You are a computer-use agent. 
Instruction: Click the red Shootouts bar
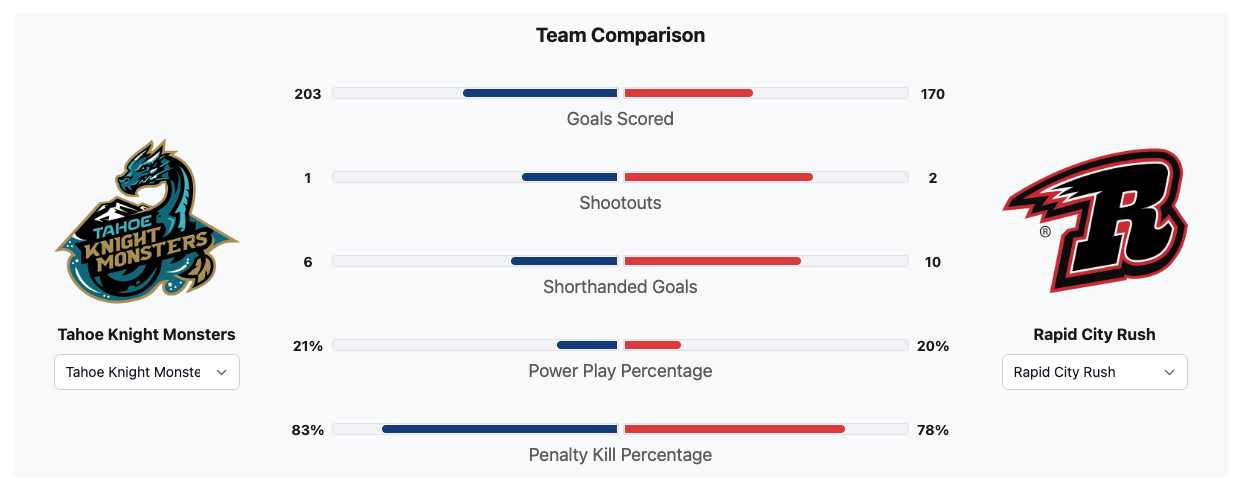click(718, 177)
